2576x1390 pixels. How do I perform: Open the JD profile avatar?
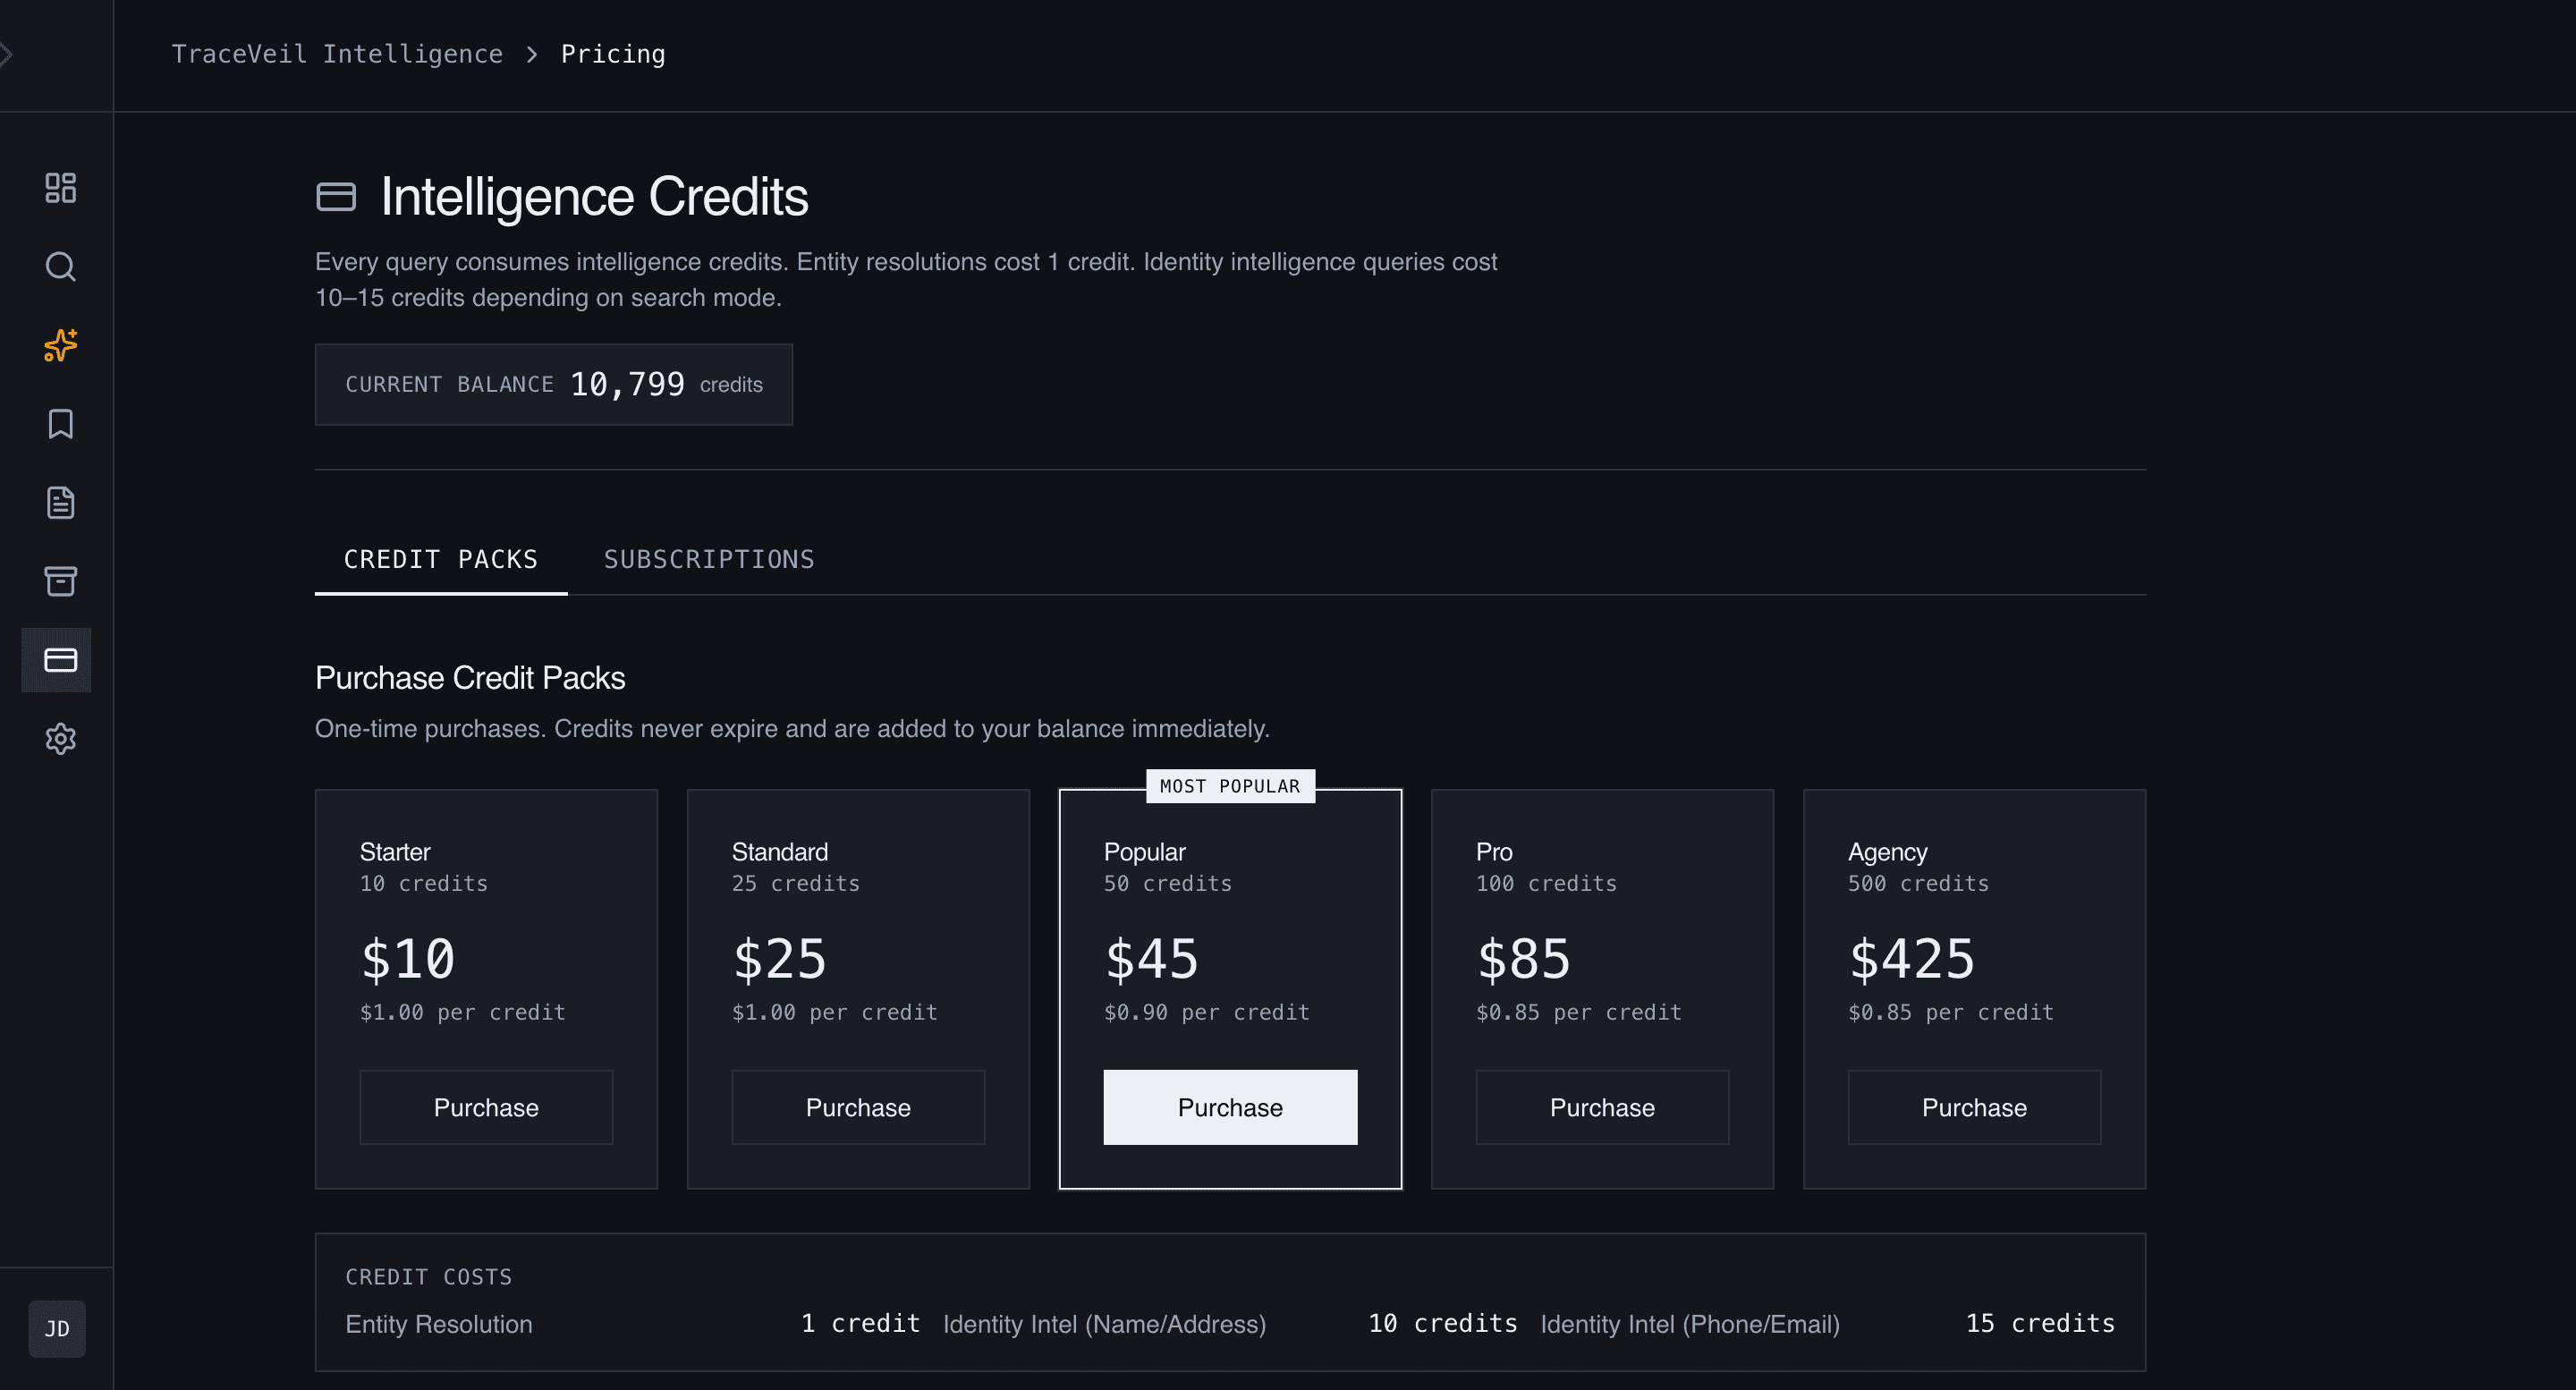pos(56,1329)
